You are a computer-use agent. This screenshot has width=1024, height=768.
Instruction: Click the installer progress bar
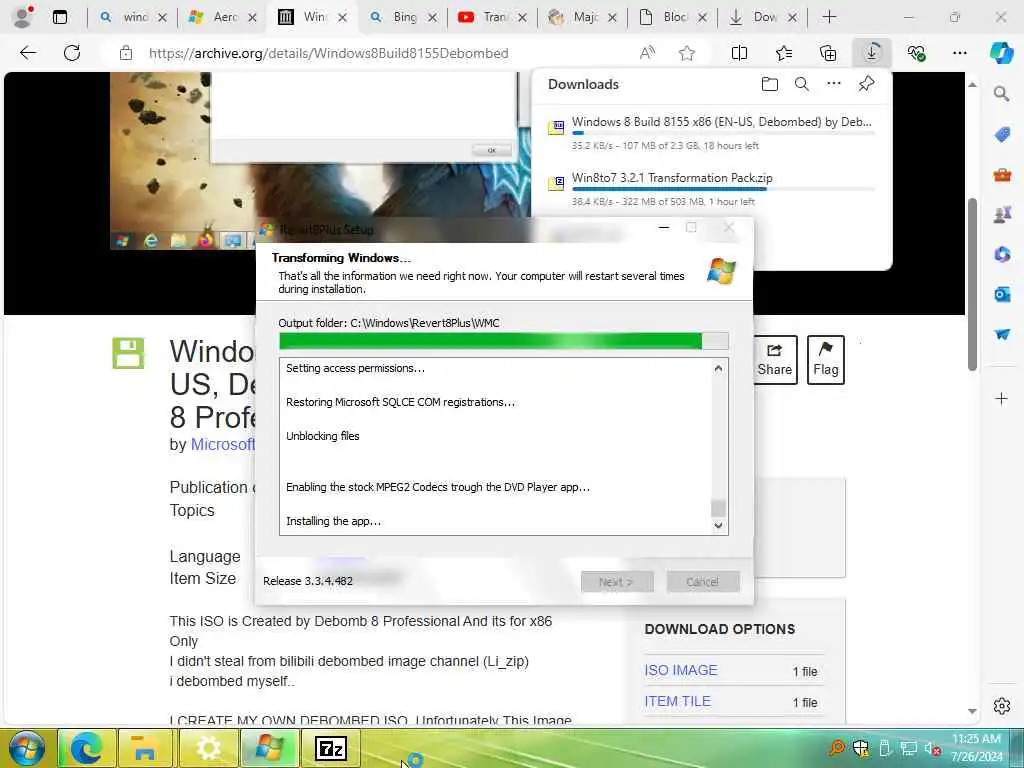(504, 341)
